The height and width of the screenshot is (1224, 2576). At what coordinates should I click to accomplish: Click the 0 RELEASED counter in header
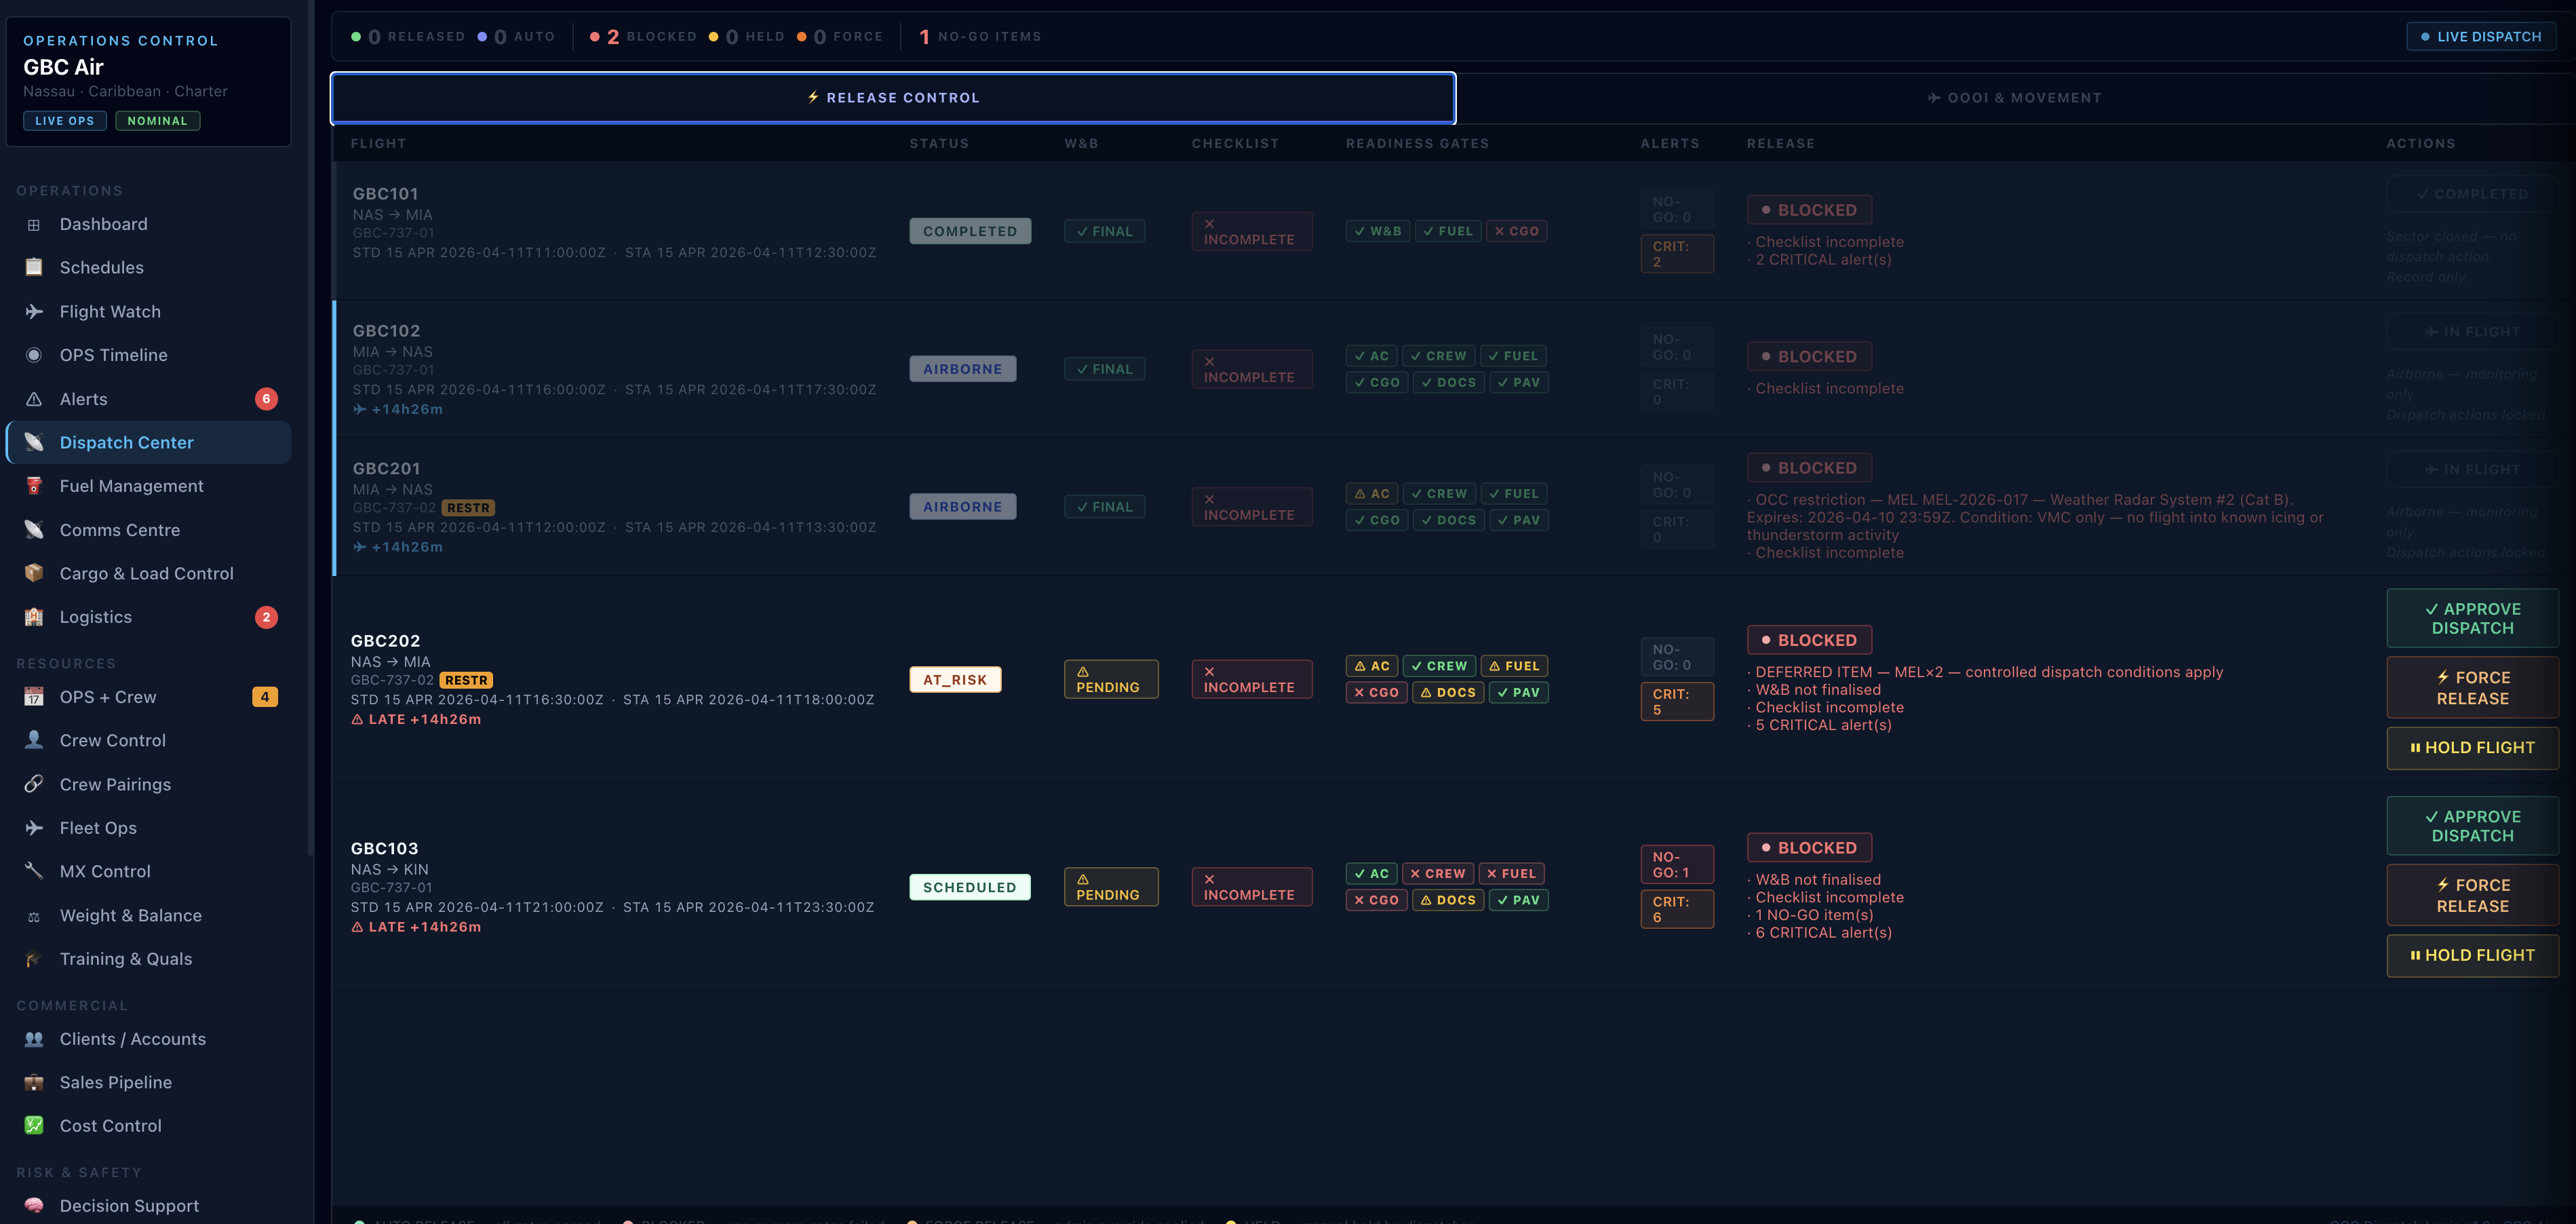tap(408, 37)
